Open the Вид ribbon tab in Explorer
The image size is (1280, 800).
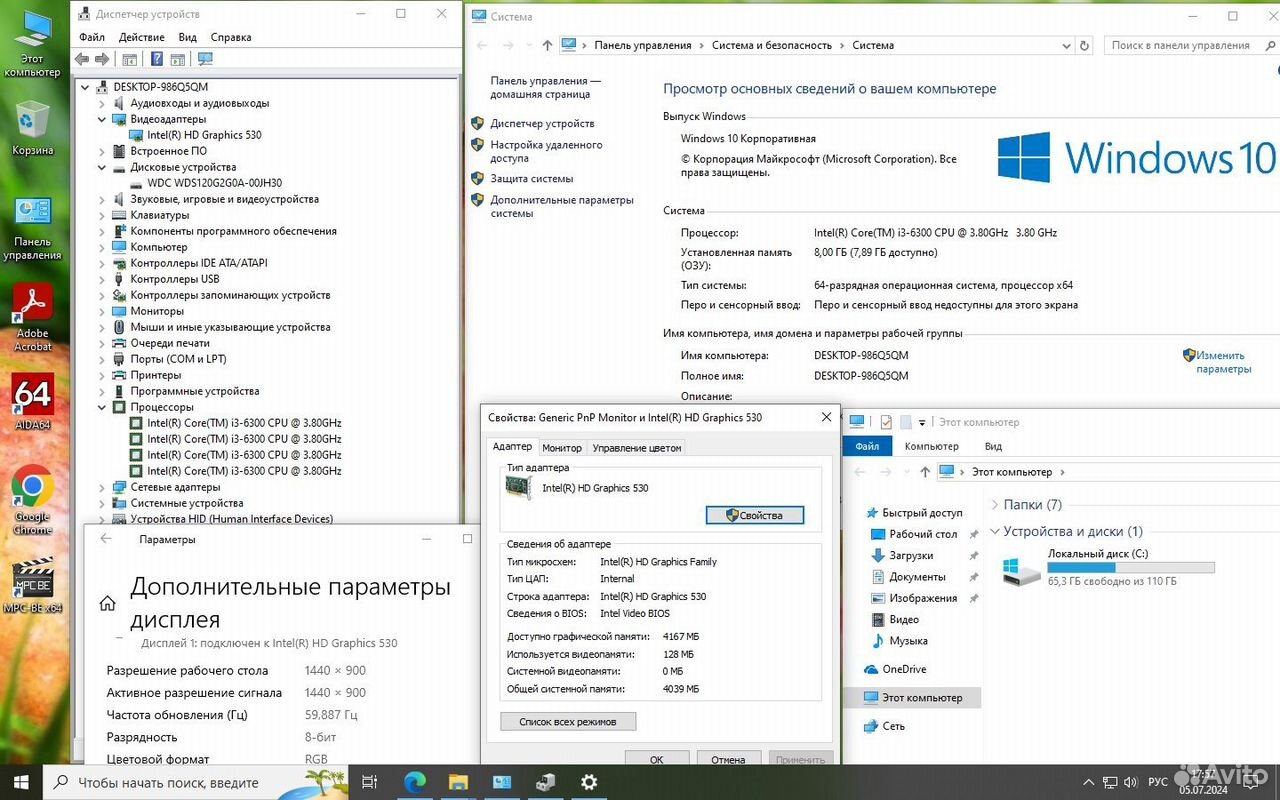click(x=993, y=446)
